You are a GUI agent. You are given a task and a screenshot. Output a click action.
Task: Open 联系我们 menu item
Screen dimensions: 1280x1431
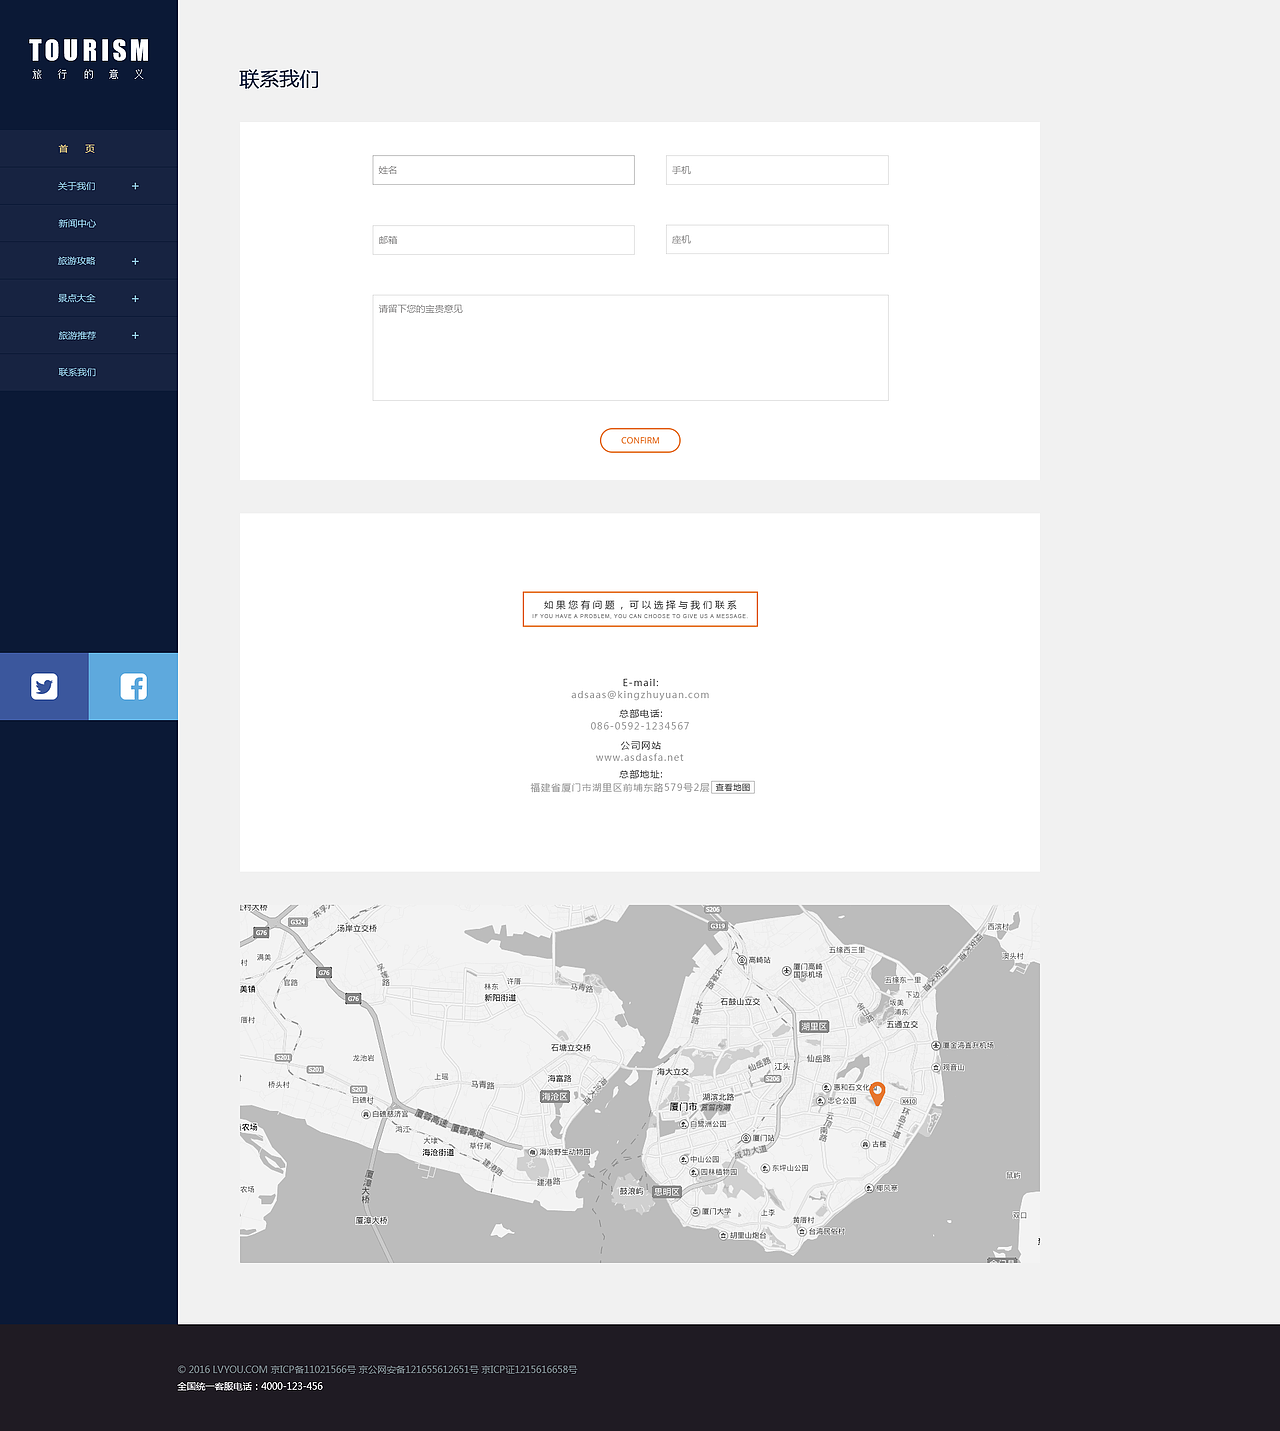(x=77, y=372)
